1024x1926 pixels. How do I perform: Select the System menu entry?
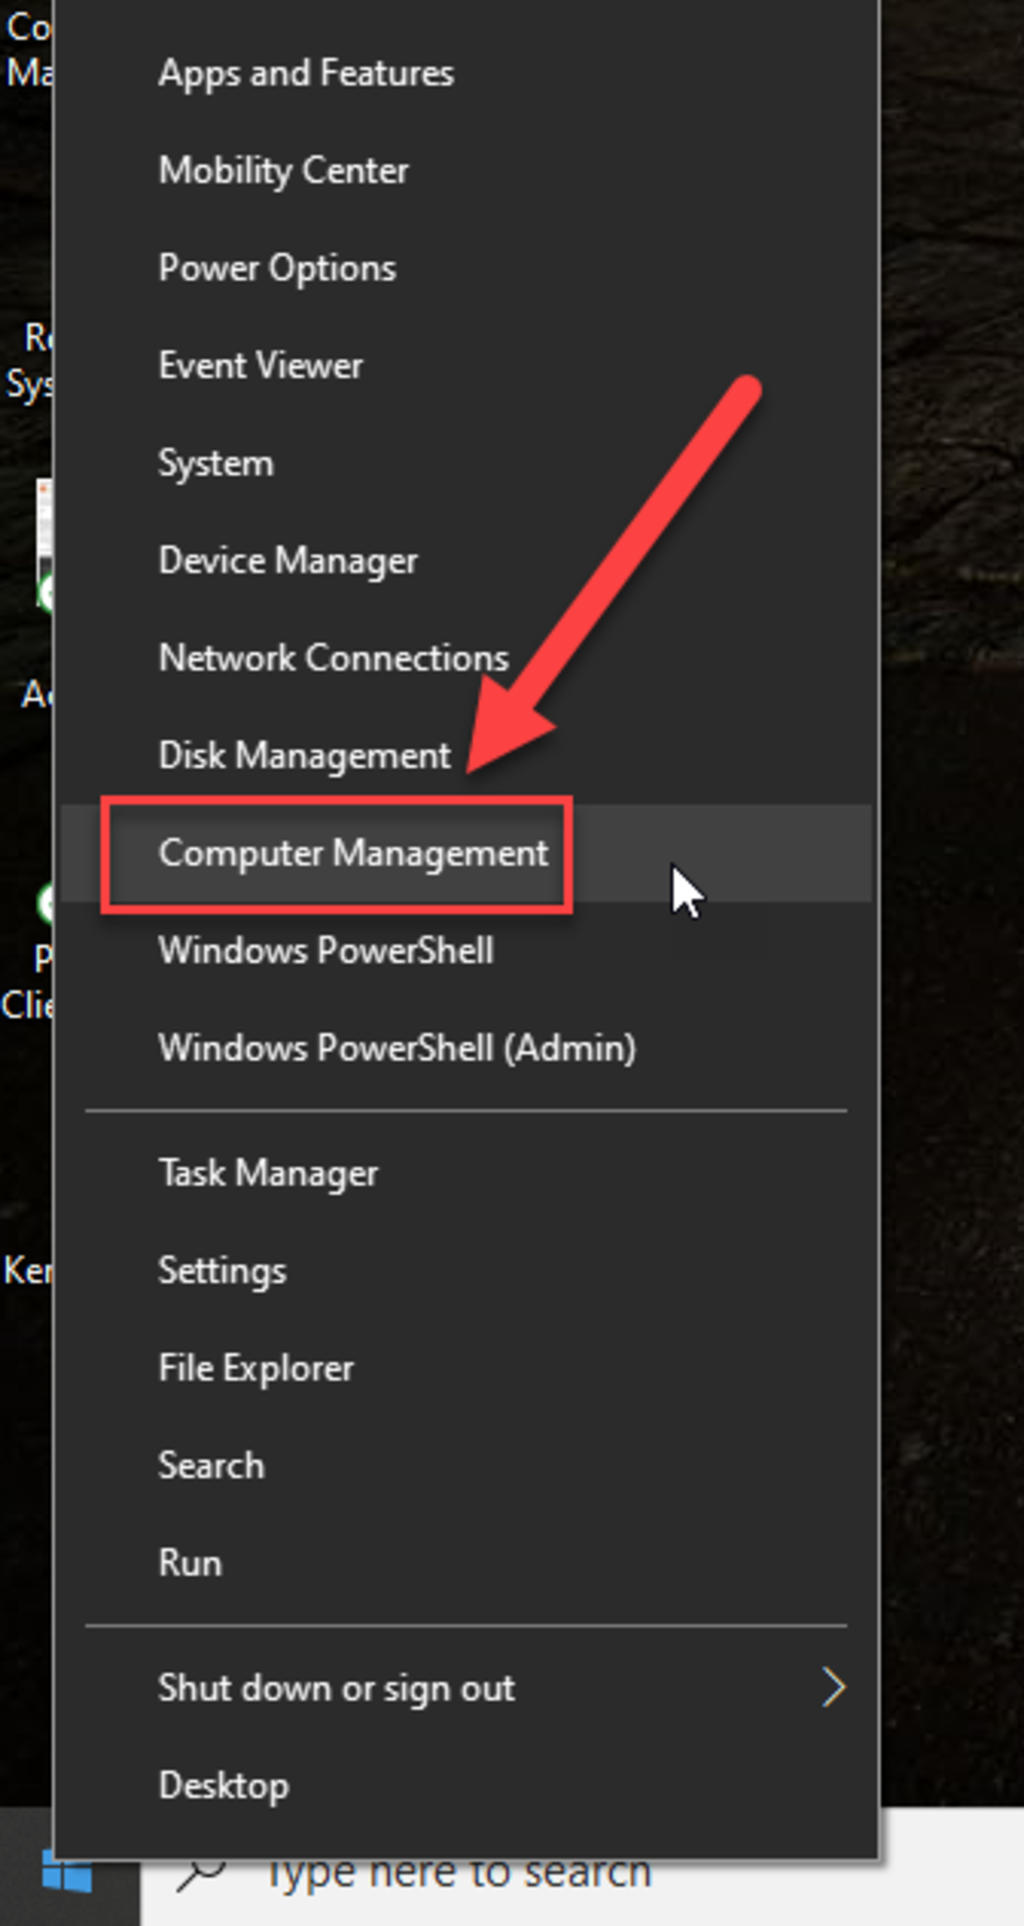(x=216, y=462)
